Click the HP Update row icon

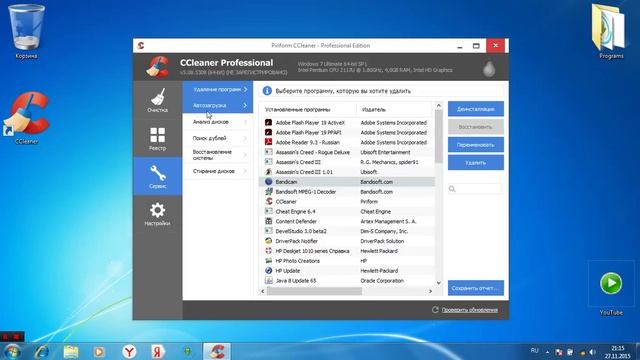[x=268, y=270]
